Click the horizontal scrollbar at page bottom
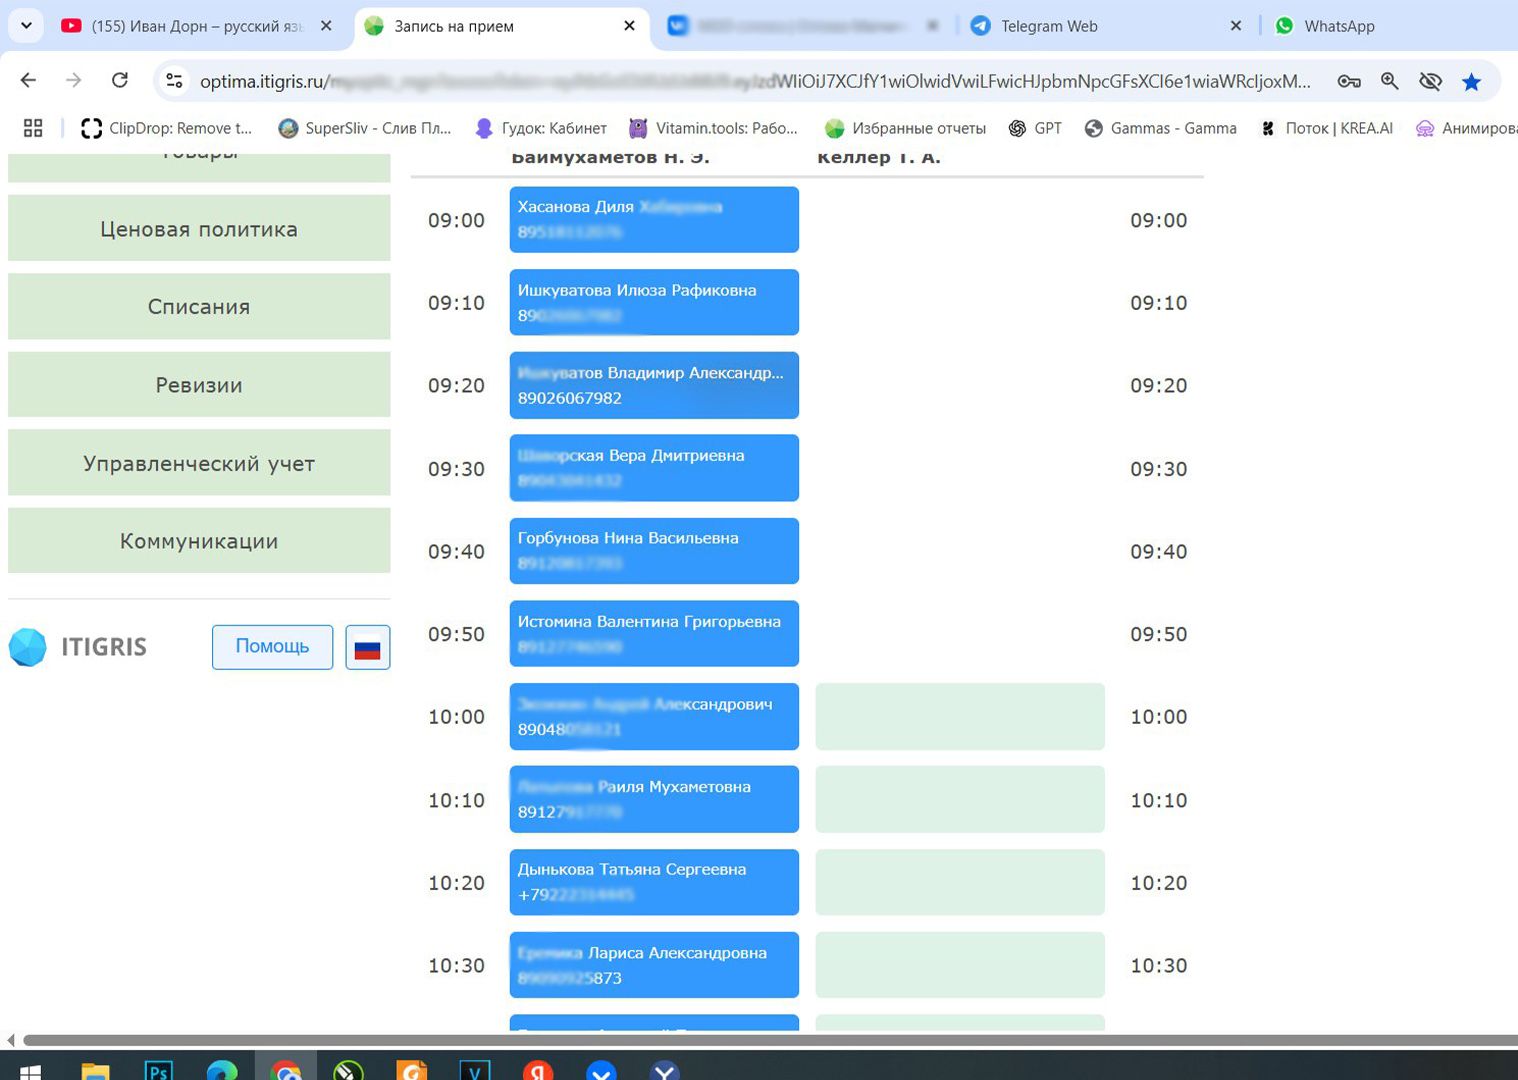Image resolution: width=1518 pixels, height=1080 pixels. [x=760, y=1040]
